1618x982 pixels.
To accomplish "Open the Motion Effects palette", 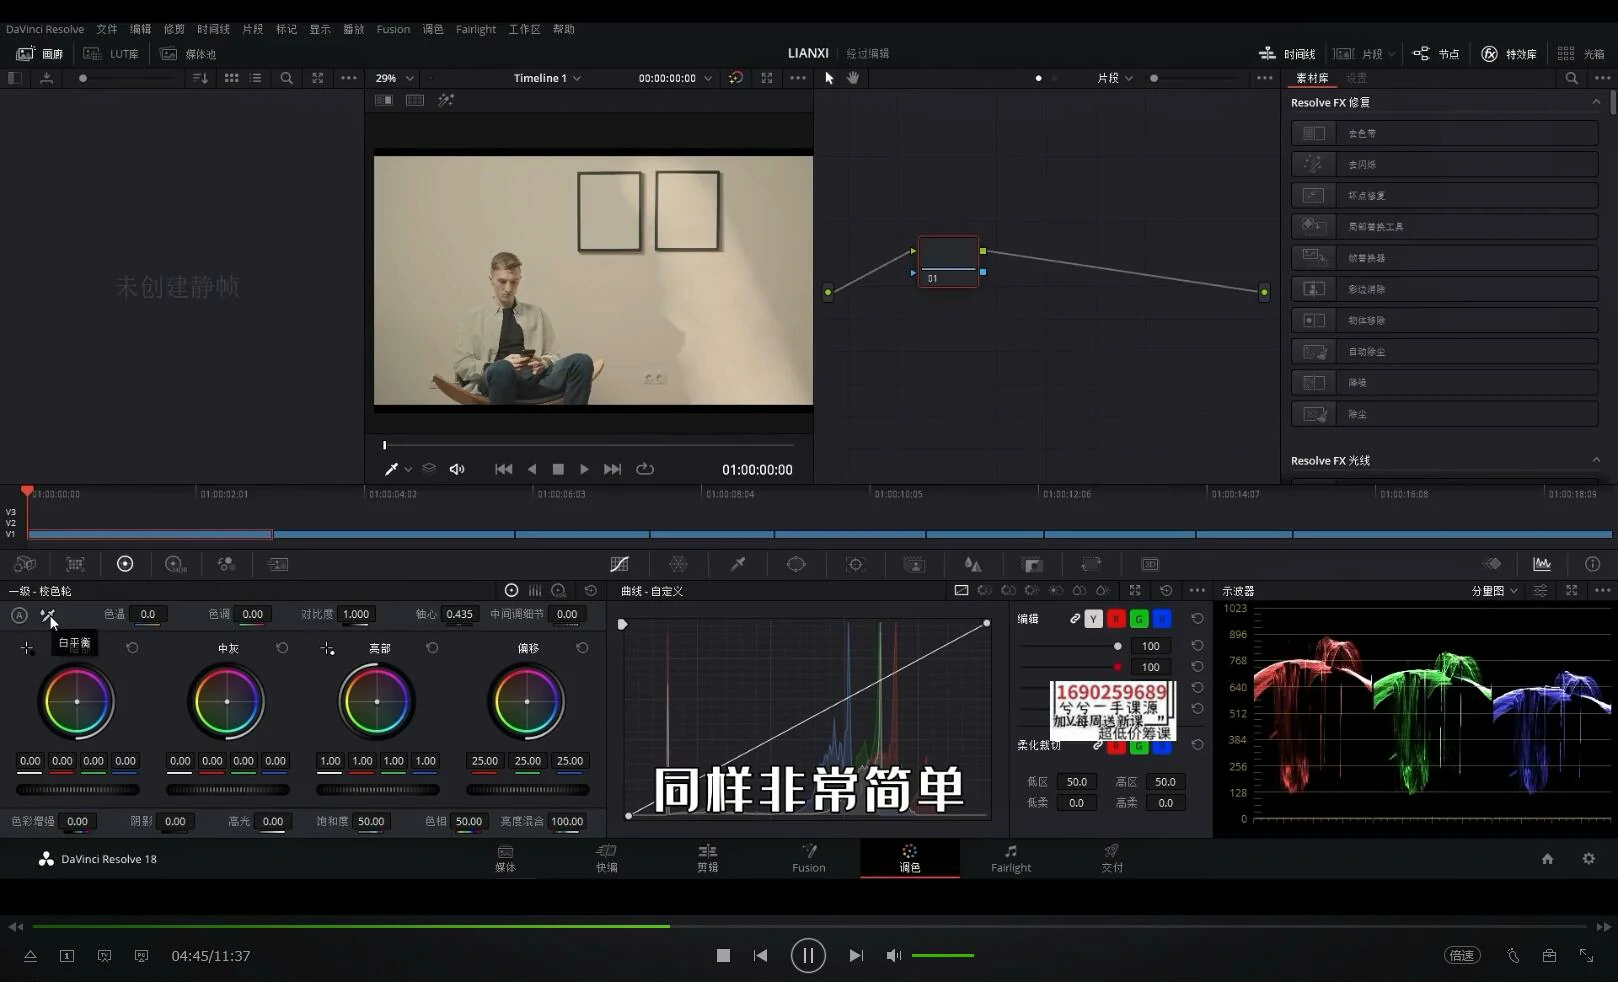I will coord(278,564).
